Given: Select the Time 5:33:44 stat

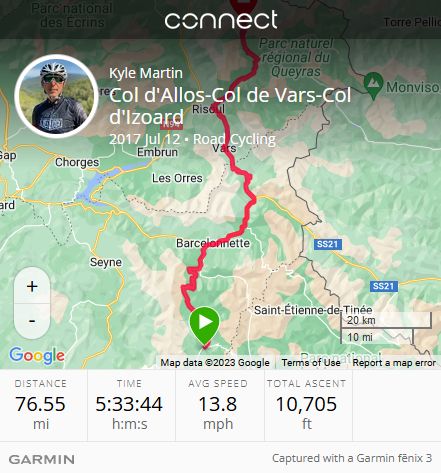Looking at the screenshot, I should click(x=129, y=406).
